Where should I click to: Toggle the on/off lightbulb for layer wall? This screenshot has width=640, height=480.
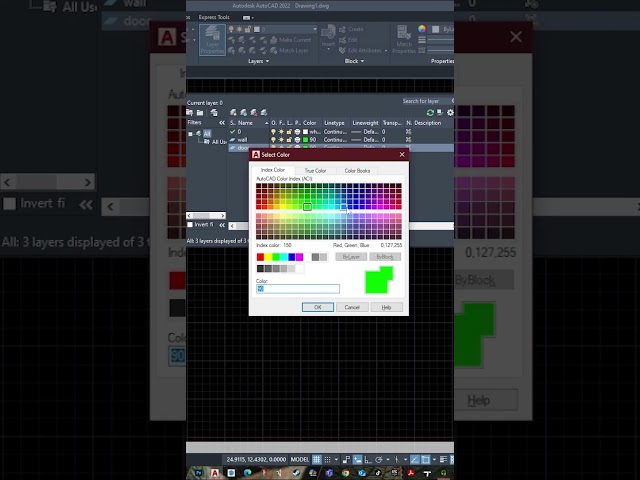pos(273,140)
